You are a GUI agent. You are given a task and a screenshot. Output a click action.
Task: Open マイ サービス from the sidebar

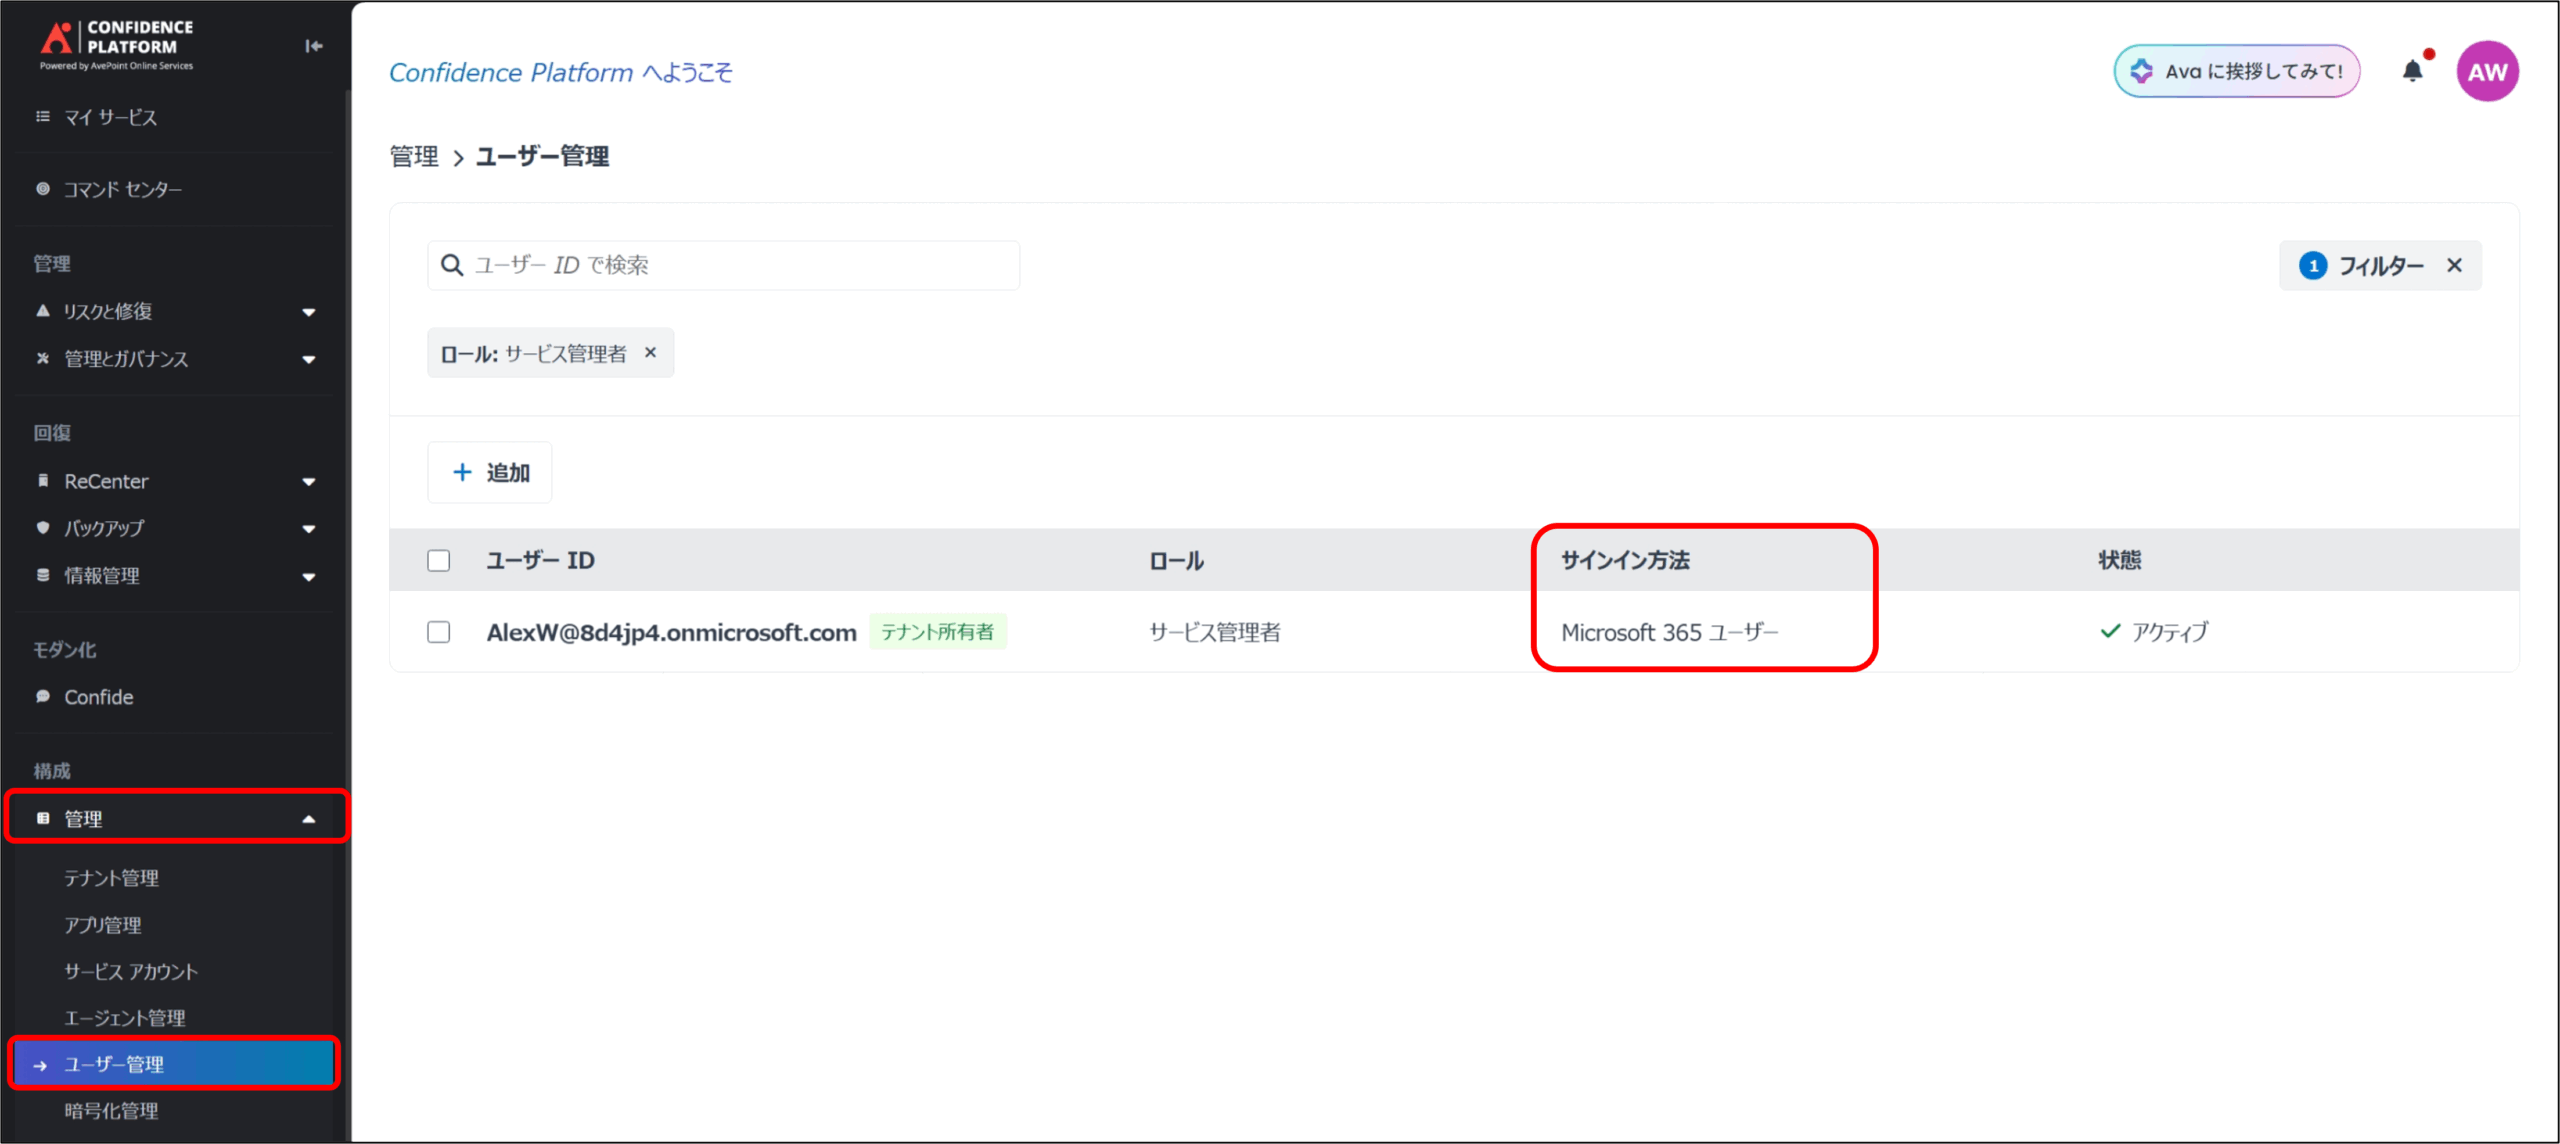pos(110,117)
